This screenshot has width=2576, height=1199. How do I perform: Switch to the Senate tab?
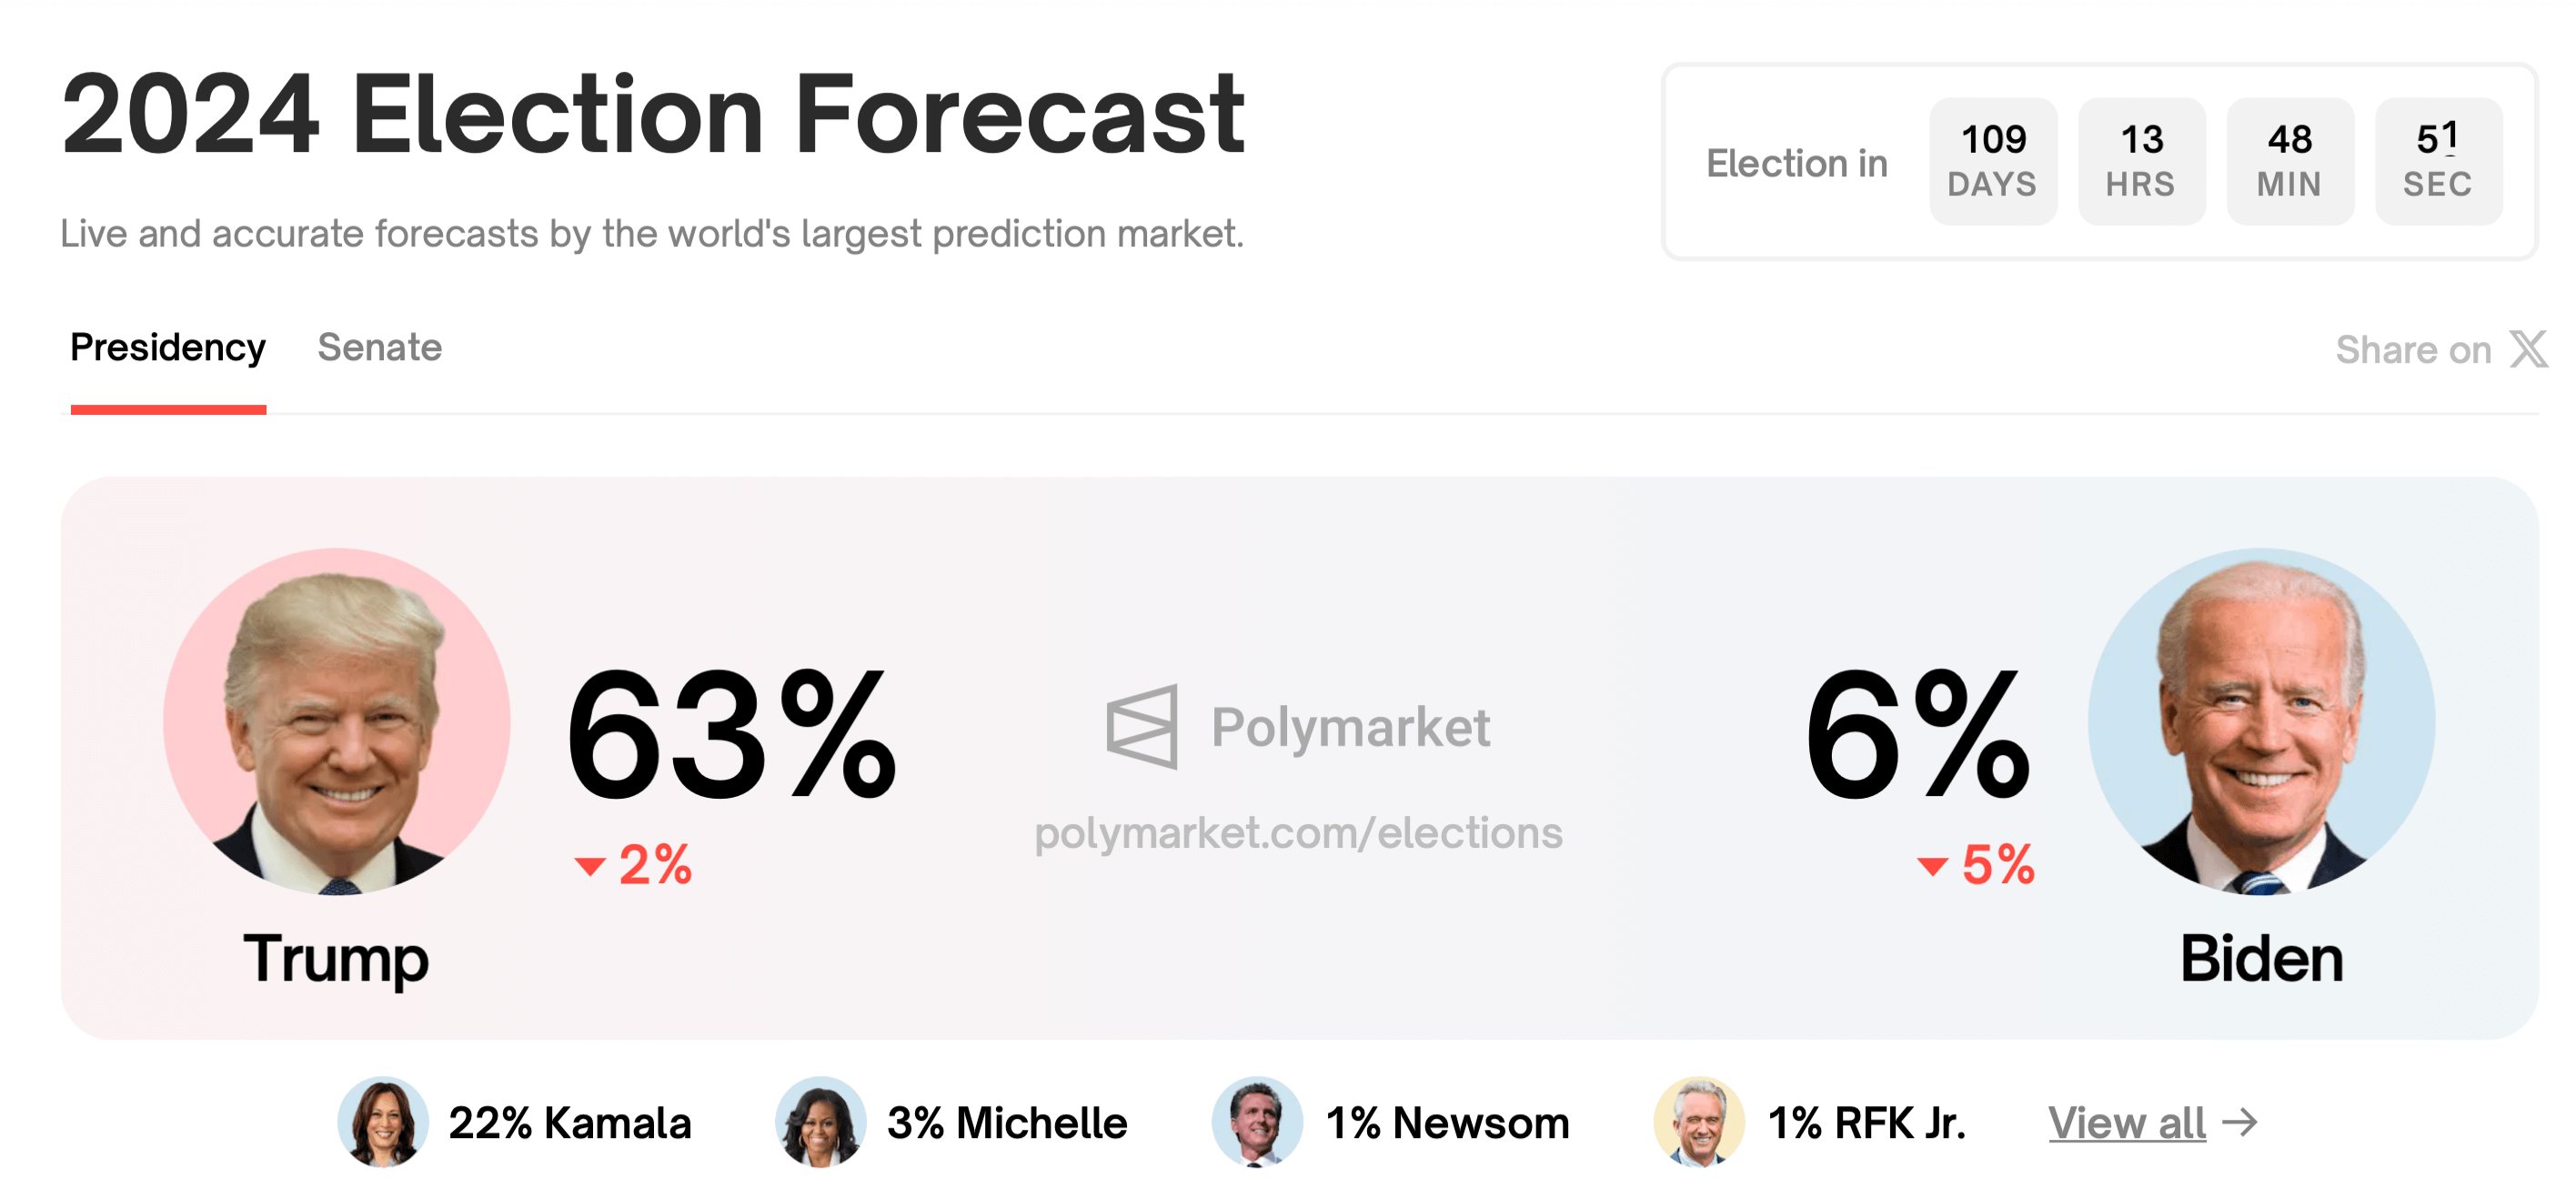tap(379, 348)
